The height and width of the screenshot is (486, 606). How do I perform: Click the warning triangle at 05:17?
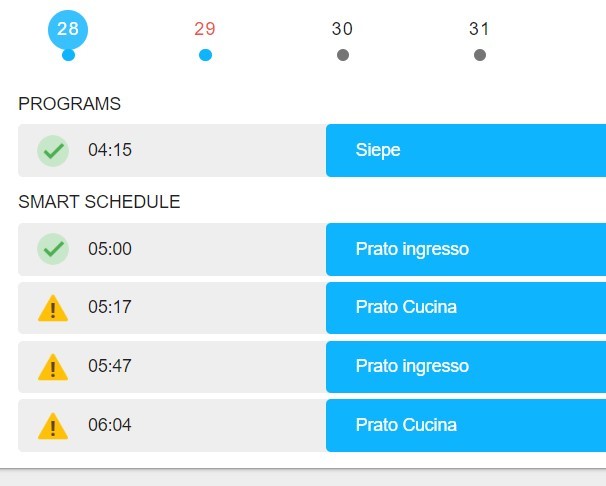[x=53, y=308]
